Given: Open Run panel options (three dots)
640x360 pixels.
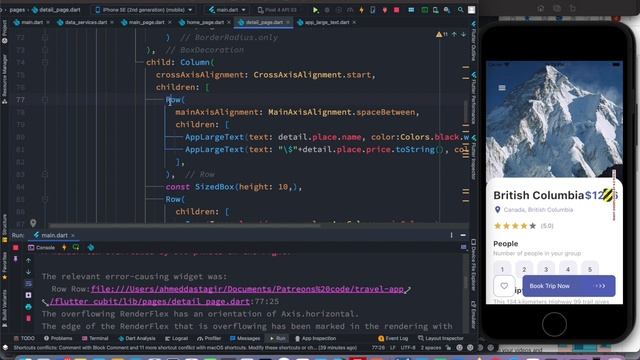Looking at the screenshot, I should coord(451,235).
